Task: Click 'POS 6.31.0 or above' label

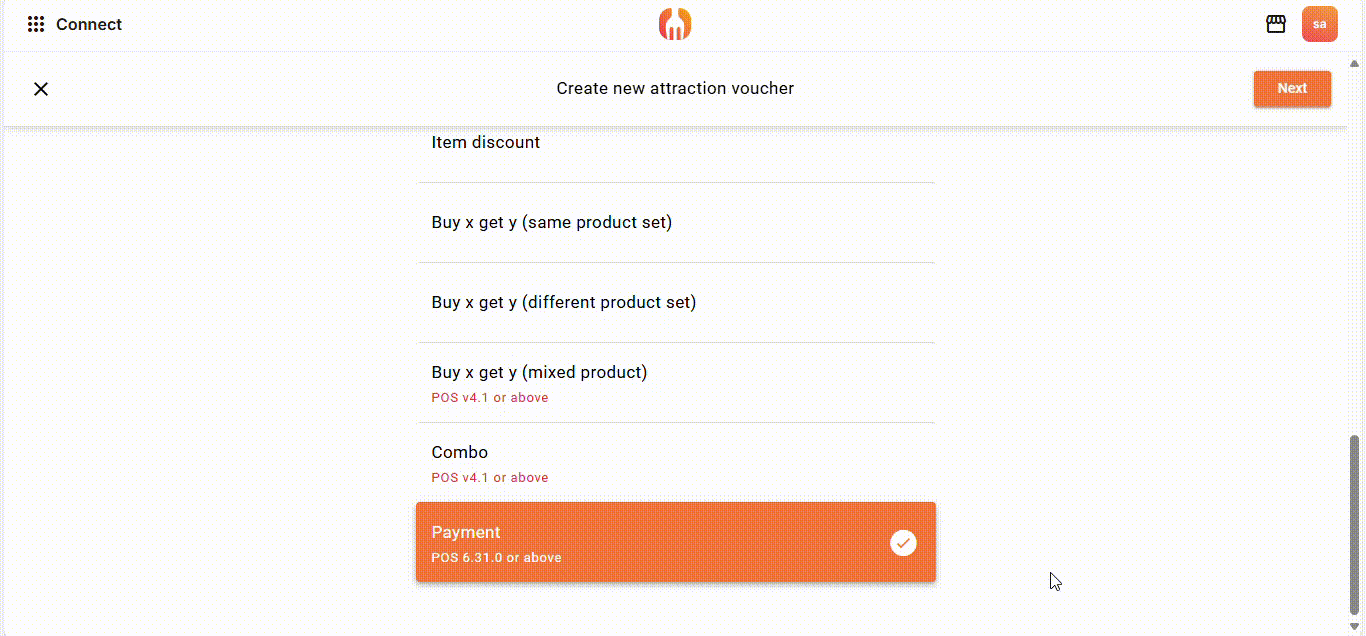Action: [x=496, y=558]
